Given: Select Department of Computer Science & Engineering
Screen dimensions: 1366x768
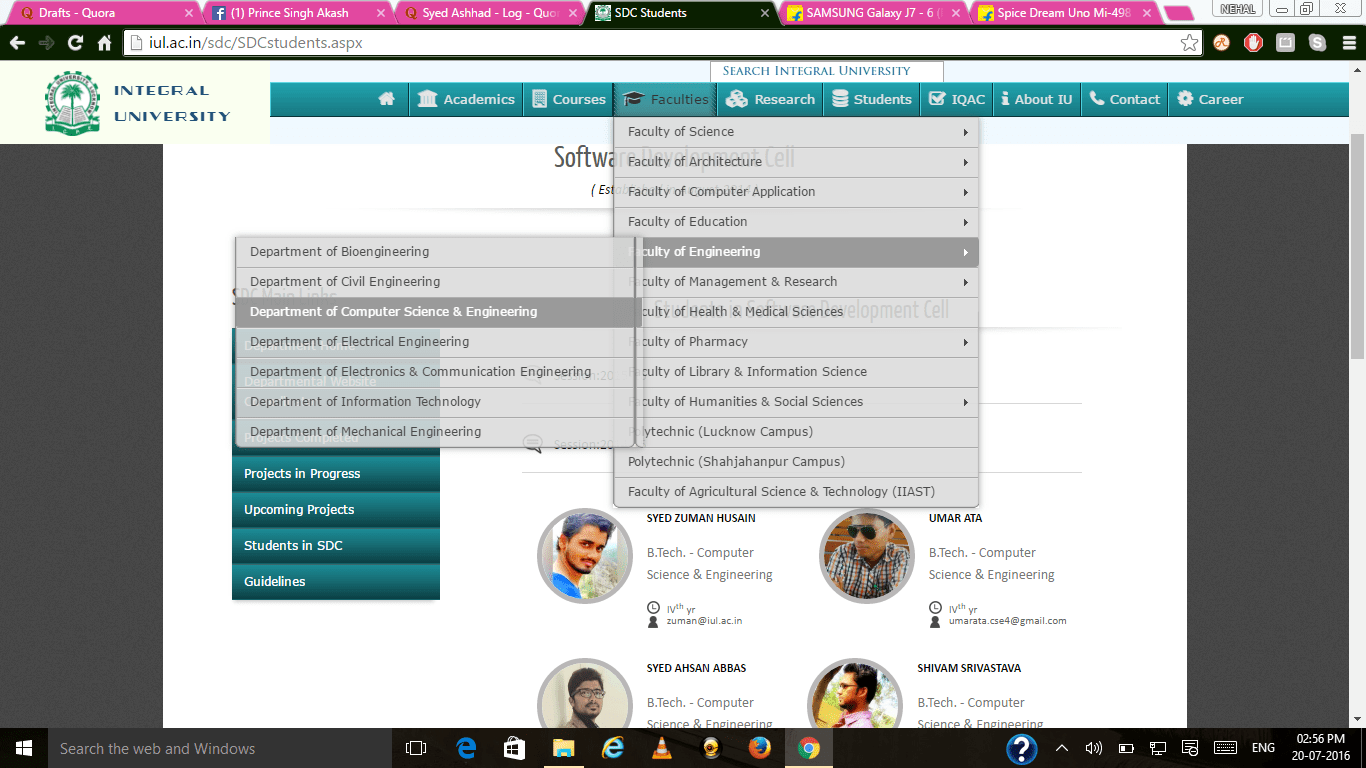Looking at the screenshot, I should [x=438, y=312].
